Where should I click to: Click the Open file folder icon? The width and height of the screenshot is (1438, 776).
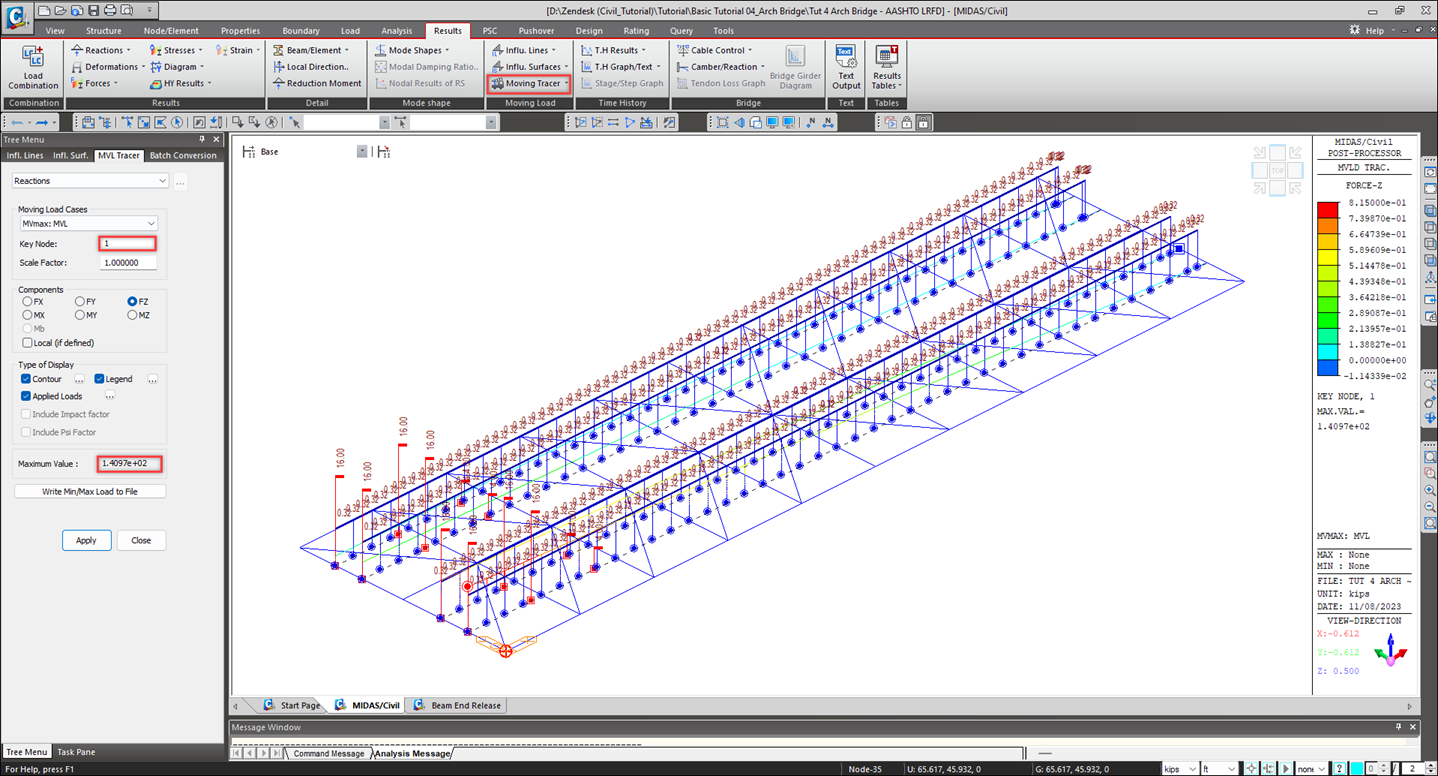62,10
